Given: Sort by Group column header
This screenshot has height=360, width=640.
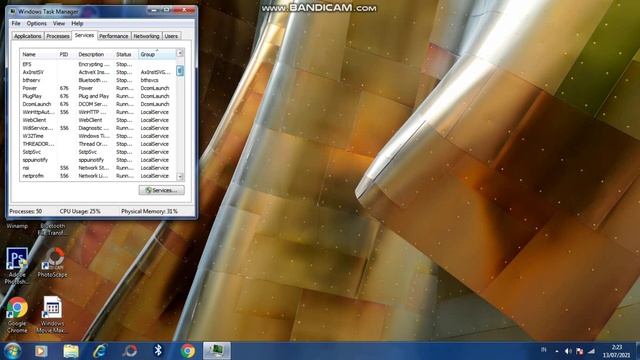Looking at the screenshot, I should (x=157, y=54).
